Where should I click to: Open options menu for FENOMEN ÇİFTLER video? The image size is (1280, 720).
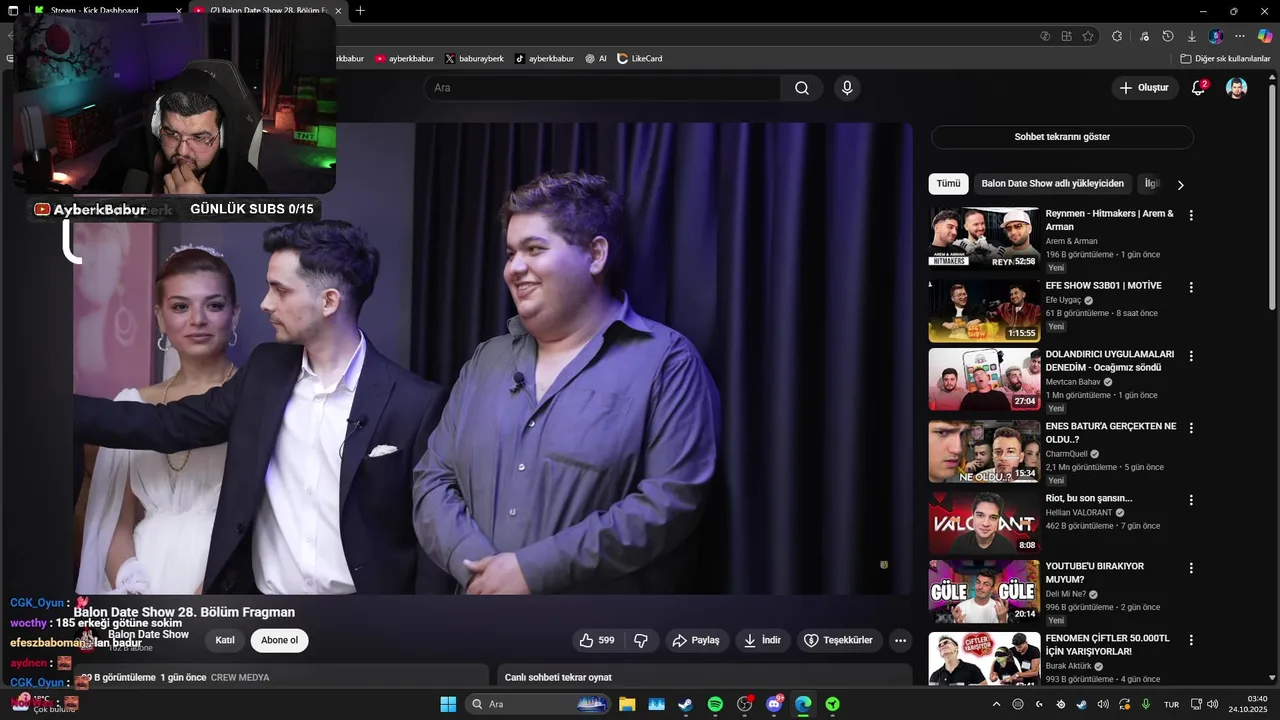pyautogui.click(x=1190, y=640)
